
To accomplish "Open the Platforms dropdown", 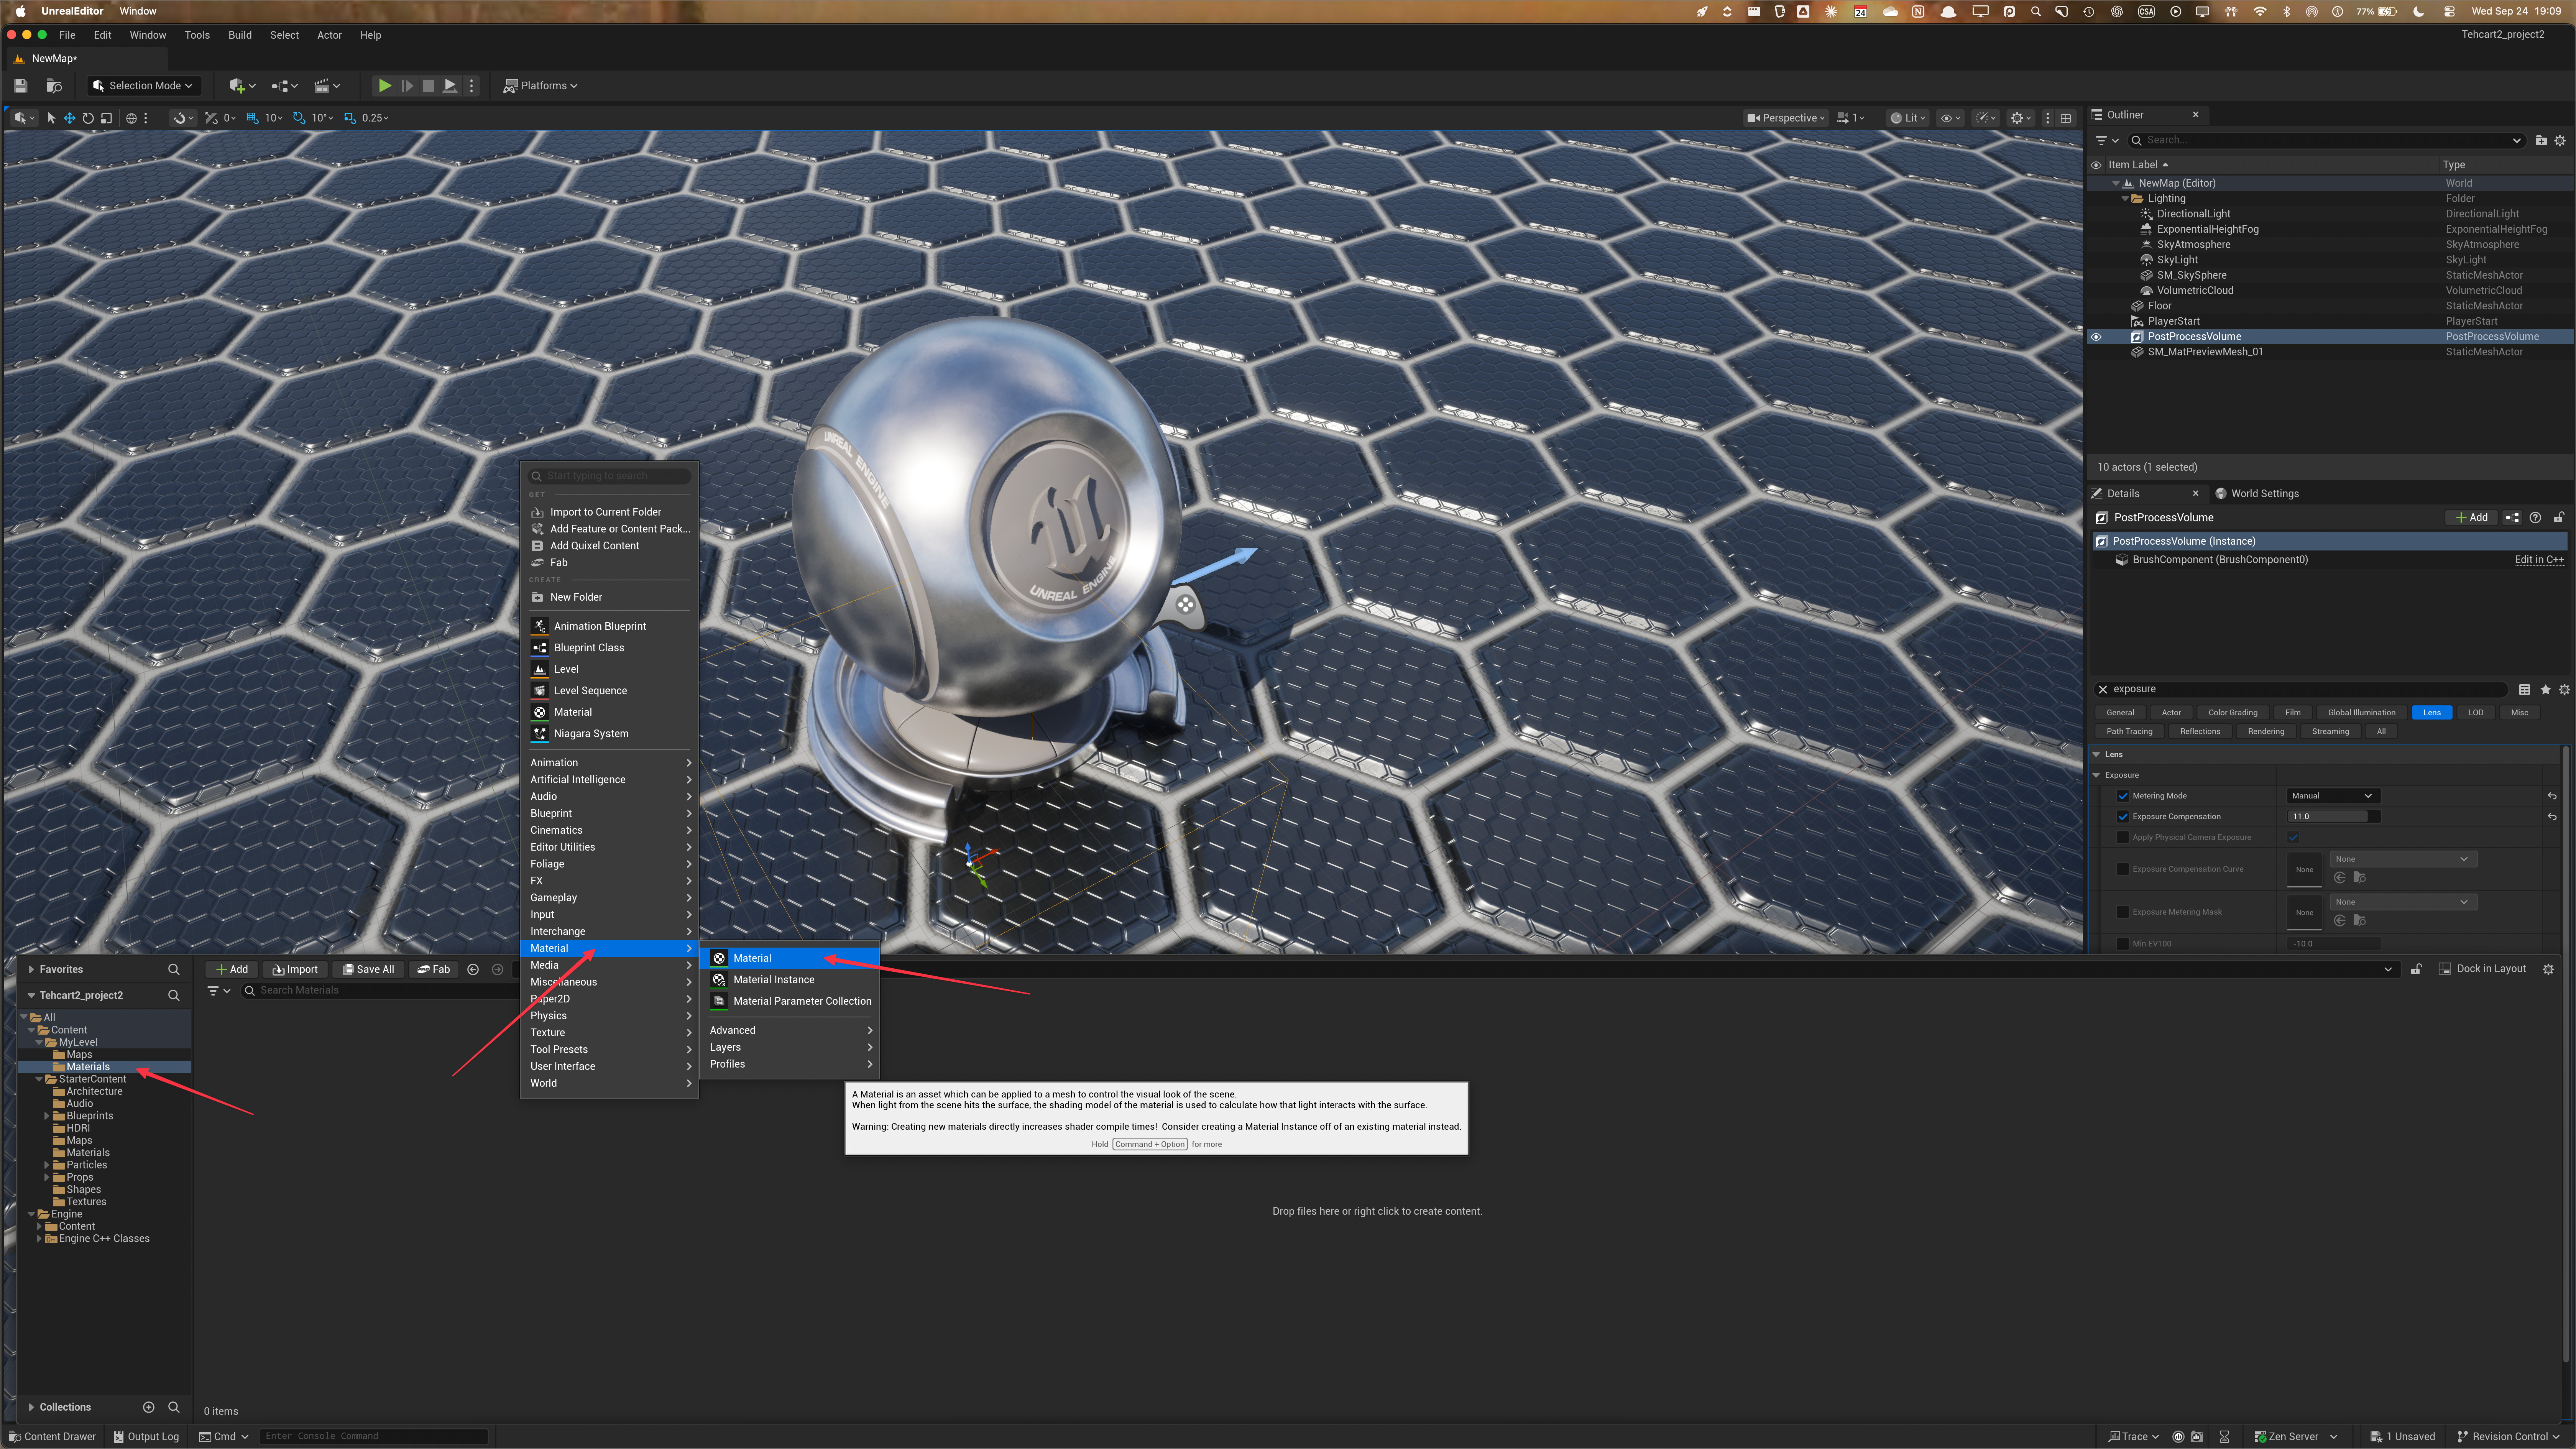I will click(x=541, y=86).
